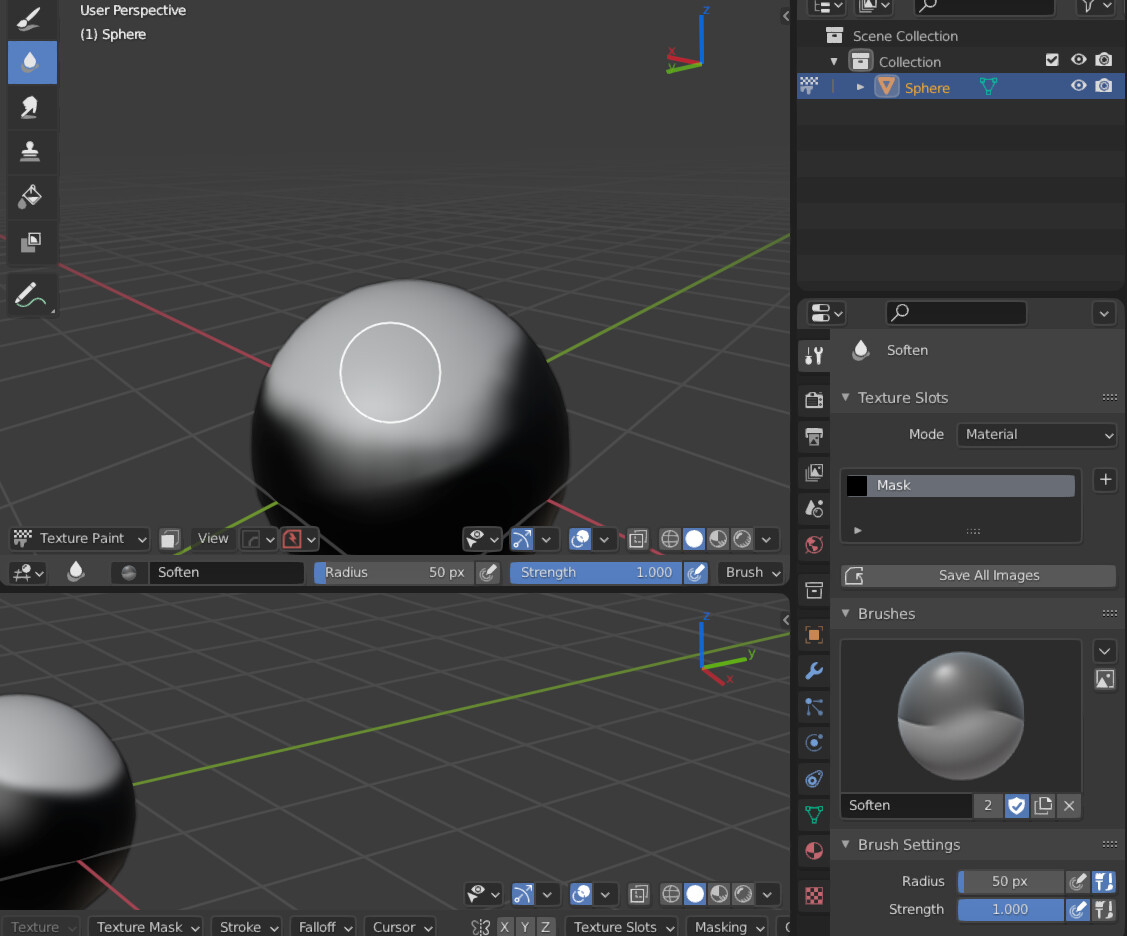This screenshot has height=936, width=1127.
Task: Adjust the Strength slider in Brush Settings
Action: coord(1010,909)
